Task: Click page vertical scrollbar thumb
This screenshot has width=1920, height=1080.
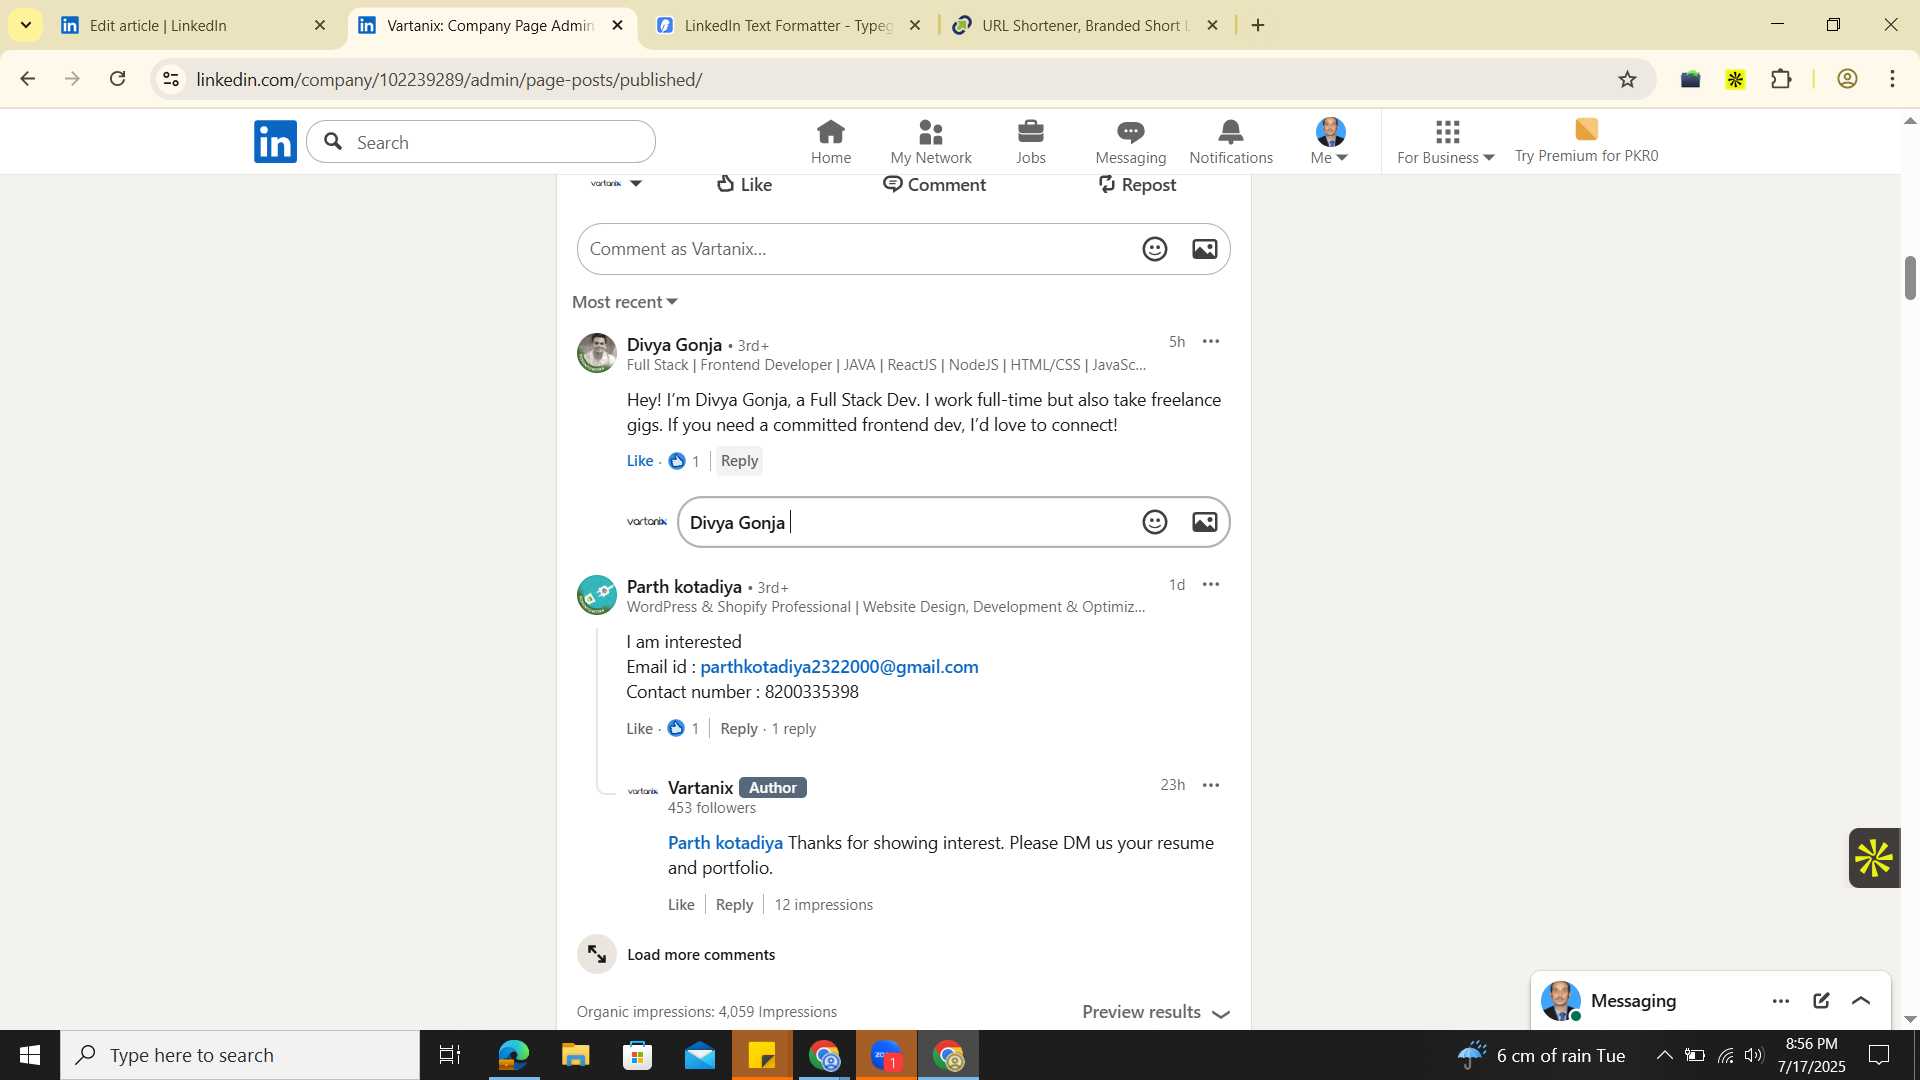Action: pos(1910,278)
